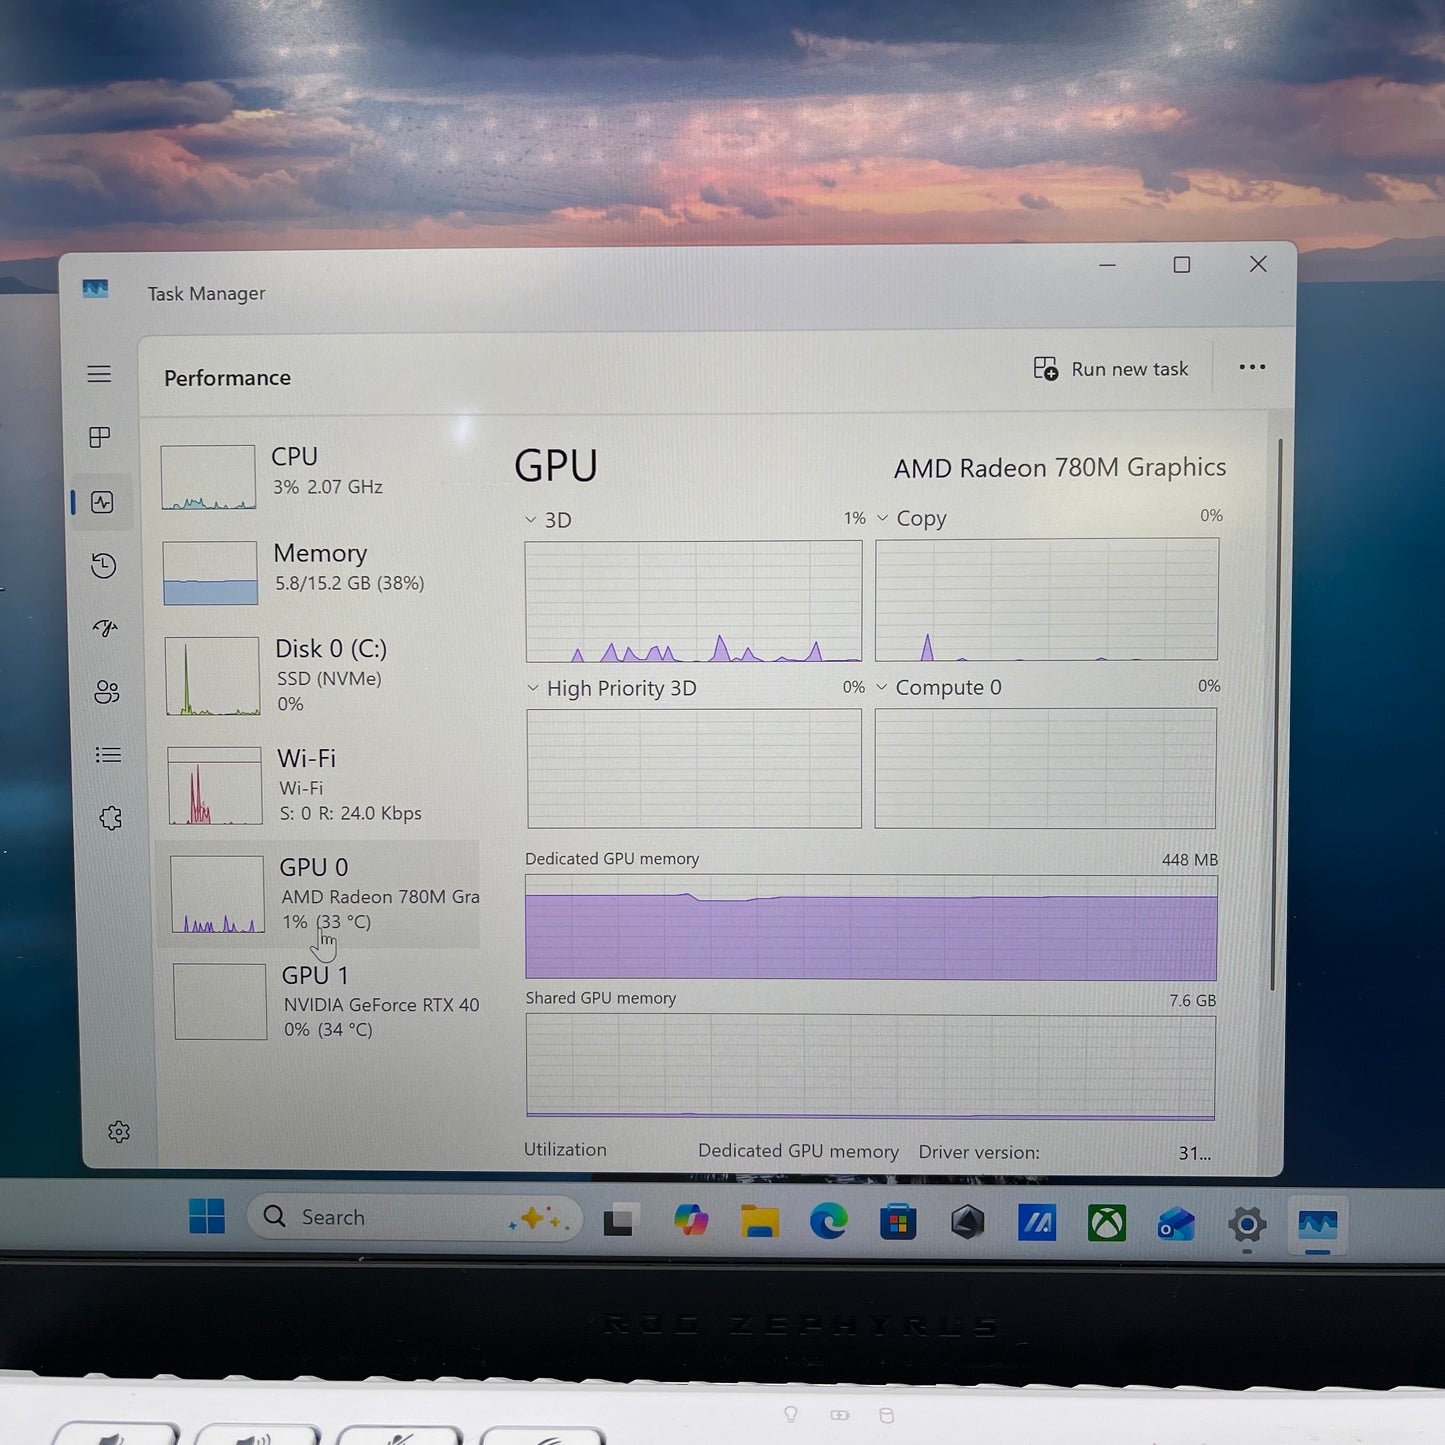Expand the Copy graph engine dropdown
This screenshot has width=1445, height=1445.
point(883,518)
